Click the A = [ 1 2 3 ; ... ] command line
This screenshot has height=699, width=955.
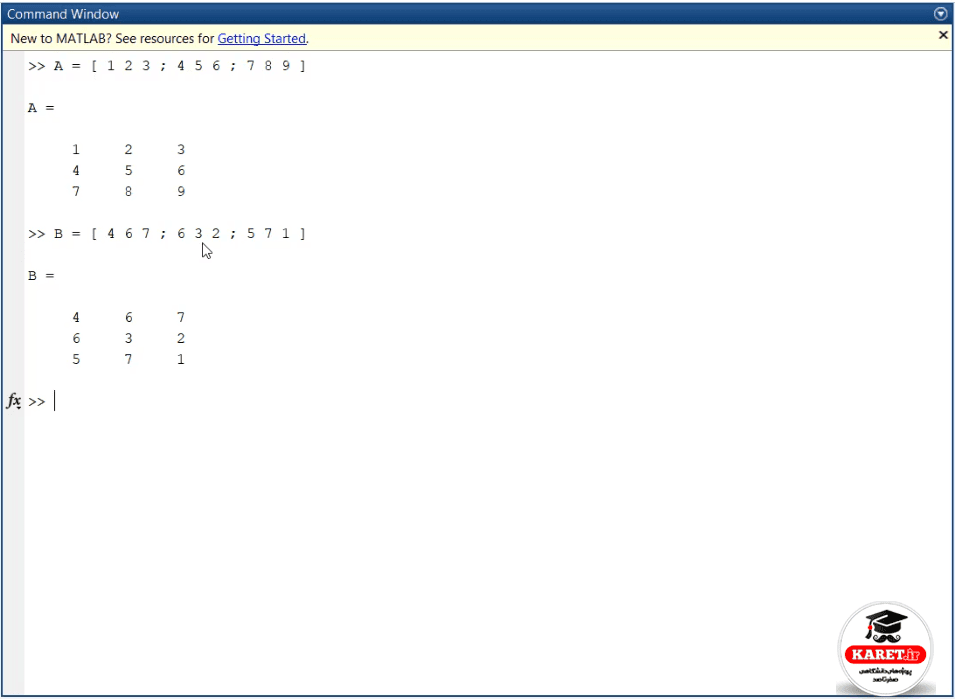166,66
